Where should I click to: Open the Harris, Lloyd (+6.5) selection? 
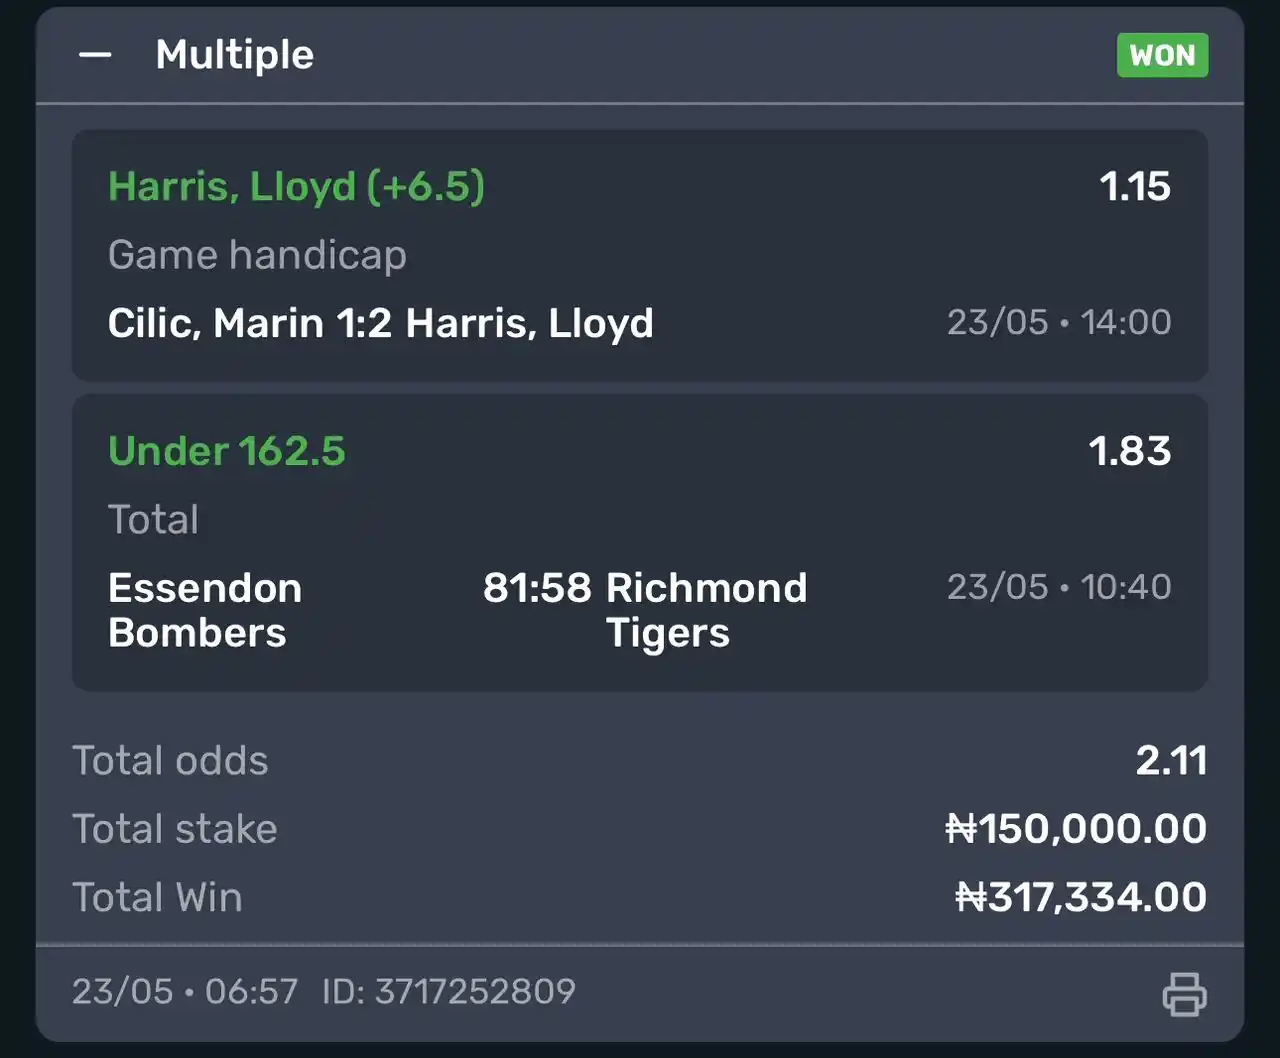click(x=296, y=187)
